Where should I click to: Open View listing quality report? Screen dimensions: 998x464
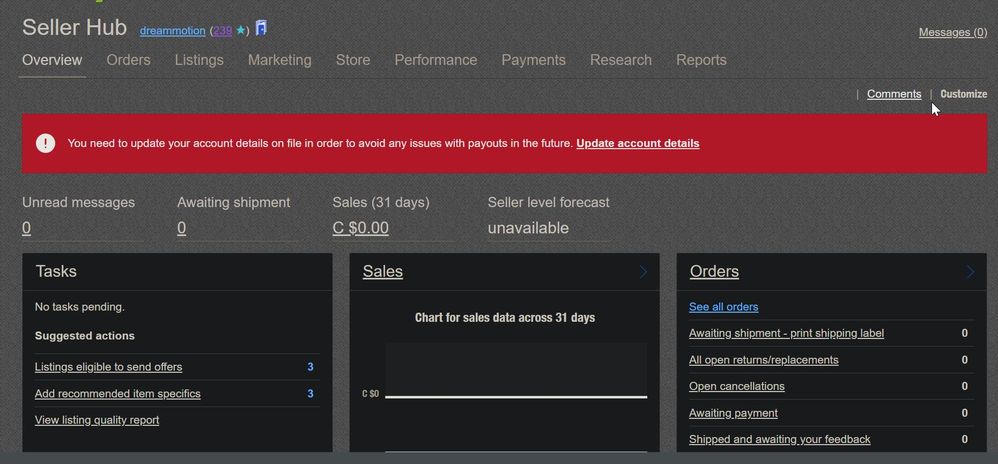tap(97, 420)
